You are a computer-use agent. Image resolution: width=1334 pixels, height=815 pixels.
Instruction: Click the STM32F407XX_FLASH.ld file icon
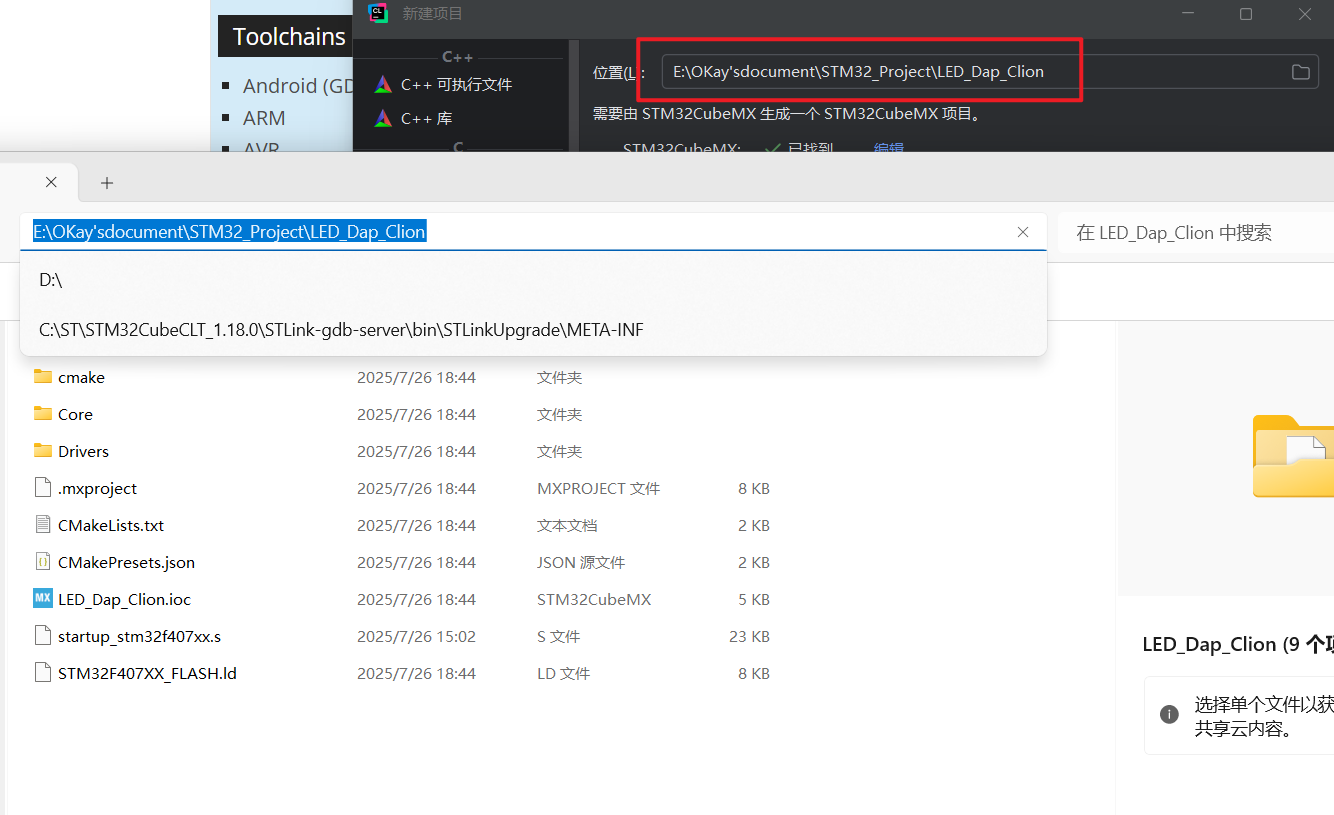(x=42, y=673)
